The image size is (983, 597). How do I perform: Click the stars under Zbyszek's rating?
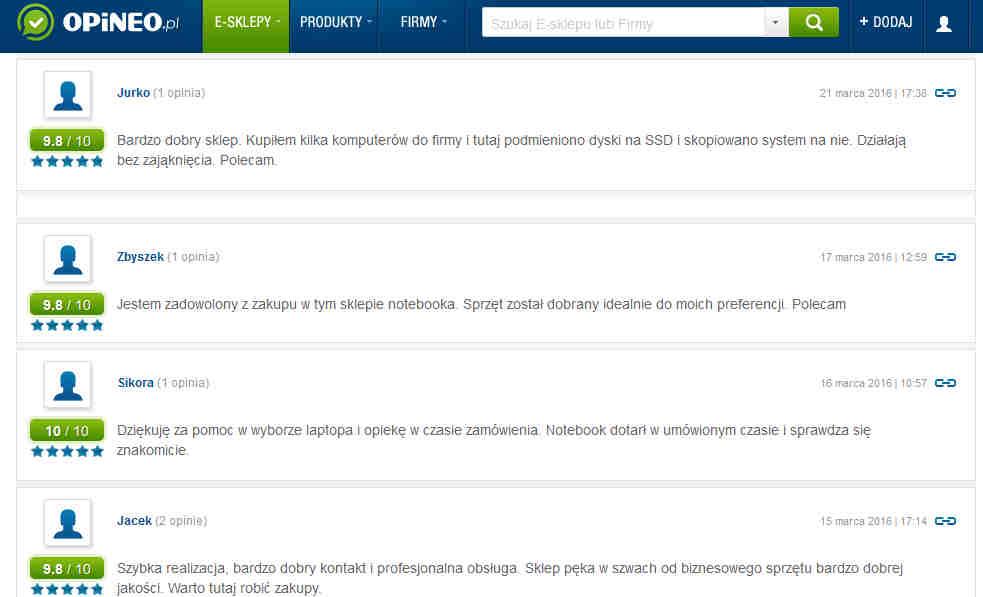point(67,325)
